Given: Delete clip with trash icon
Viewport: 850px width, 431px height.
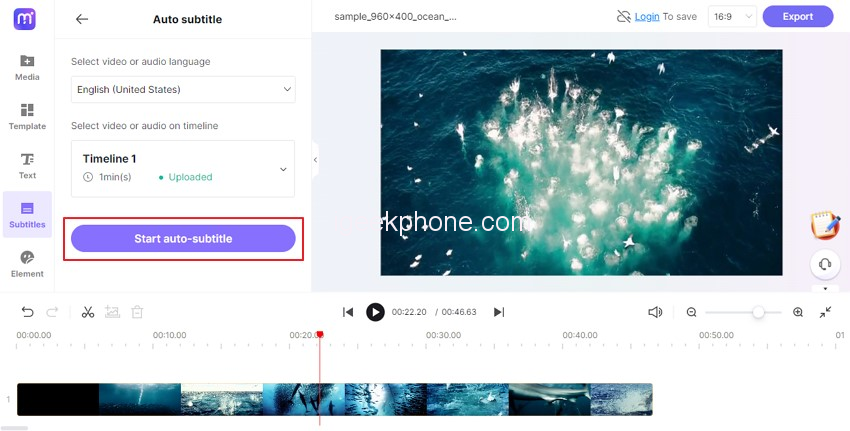Looking at the screenshot, I should pyautogui.click(x=137, y=312).
